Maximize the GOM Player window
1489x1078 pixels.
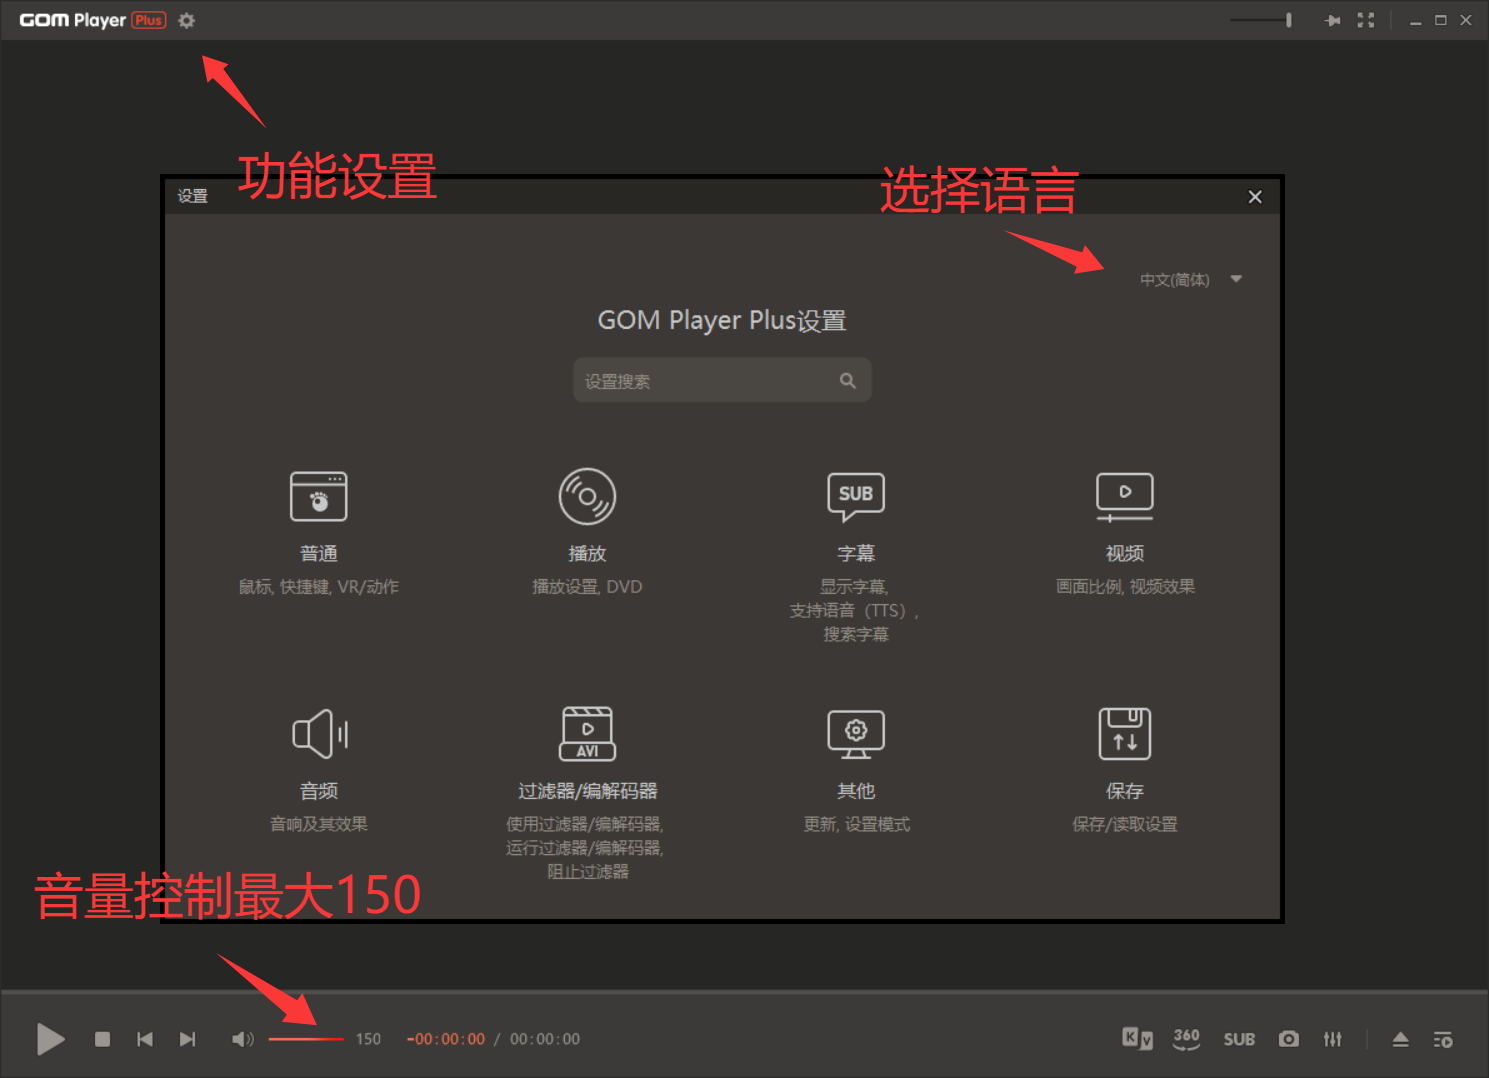1441,20
